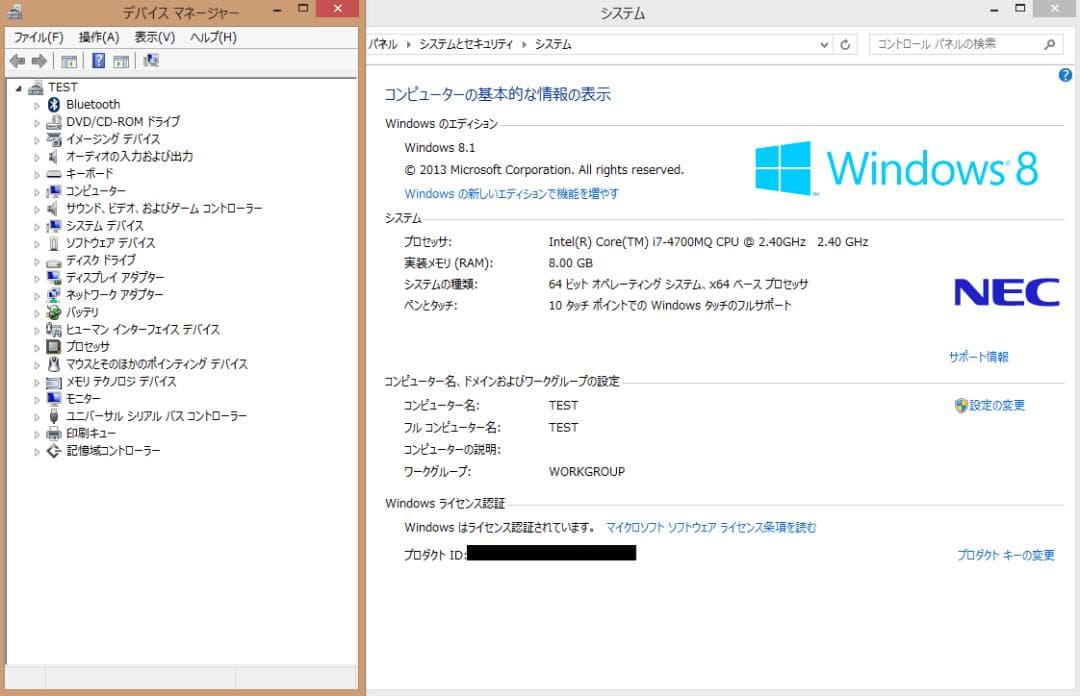The height and width of the screenshot is (696, 1080).
Task: Click Windows の新しいエディションで機能を増やす link
Action: point(511,194)
